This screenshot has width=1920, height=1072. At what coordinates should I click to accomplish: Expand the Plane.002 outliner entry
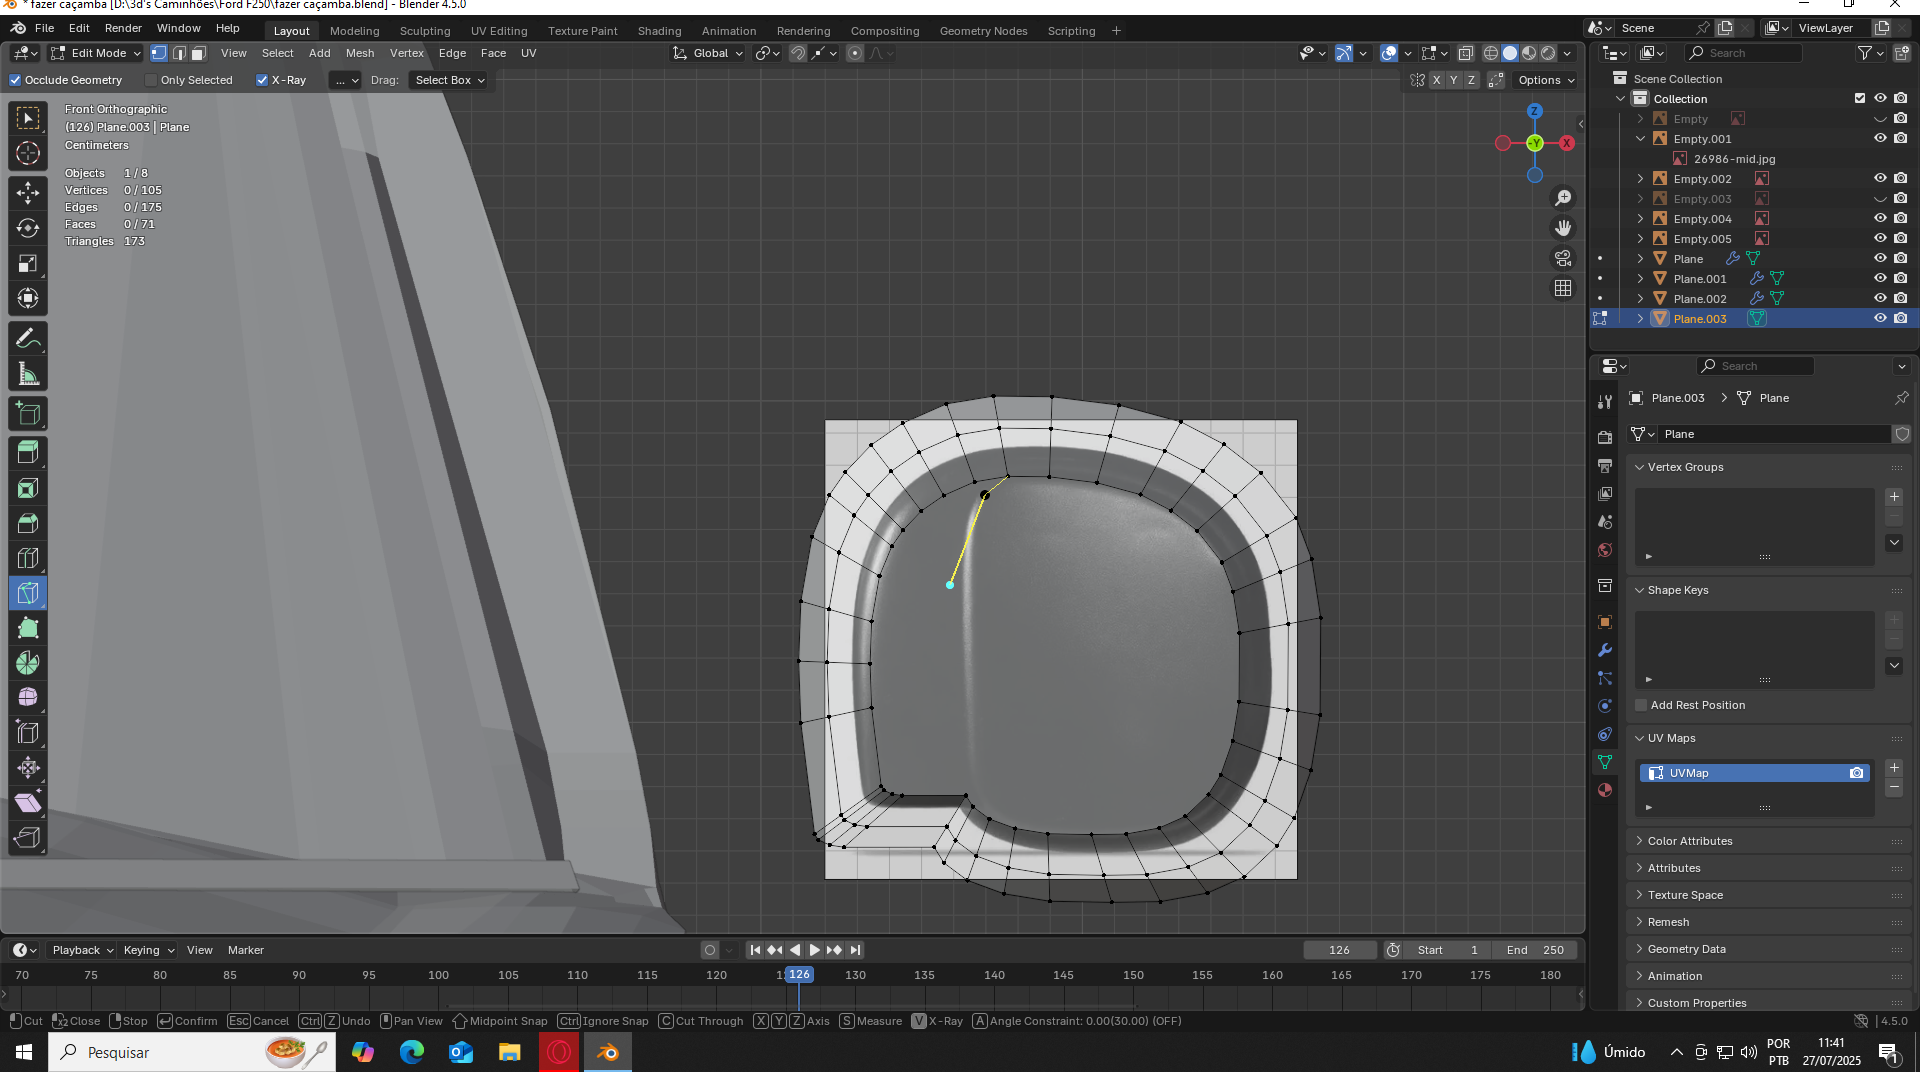tap(1640, 298)
